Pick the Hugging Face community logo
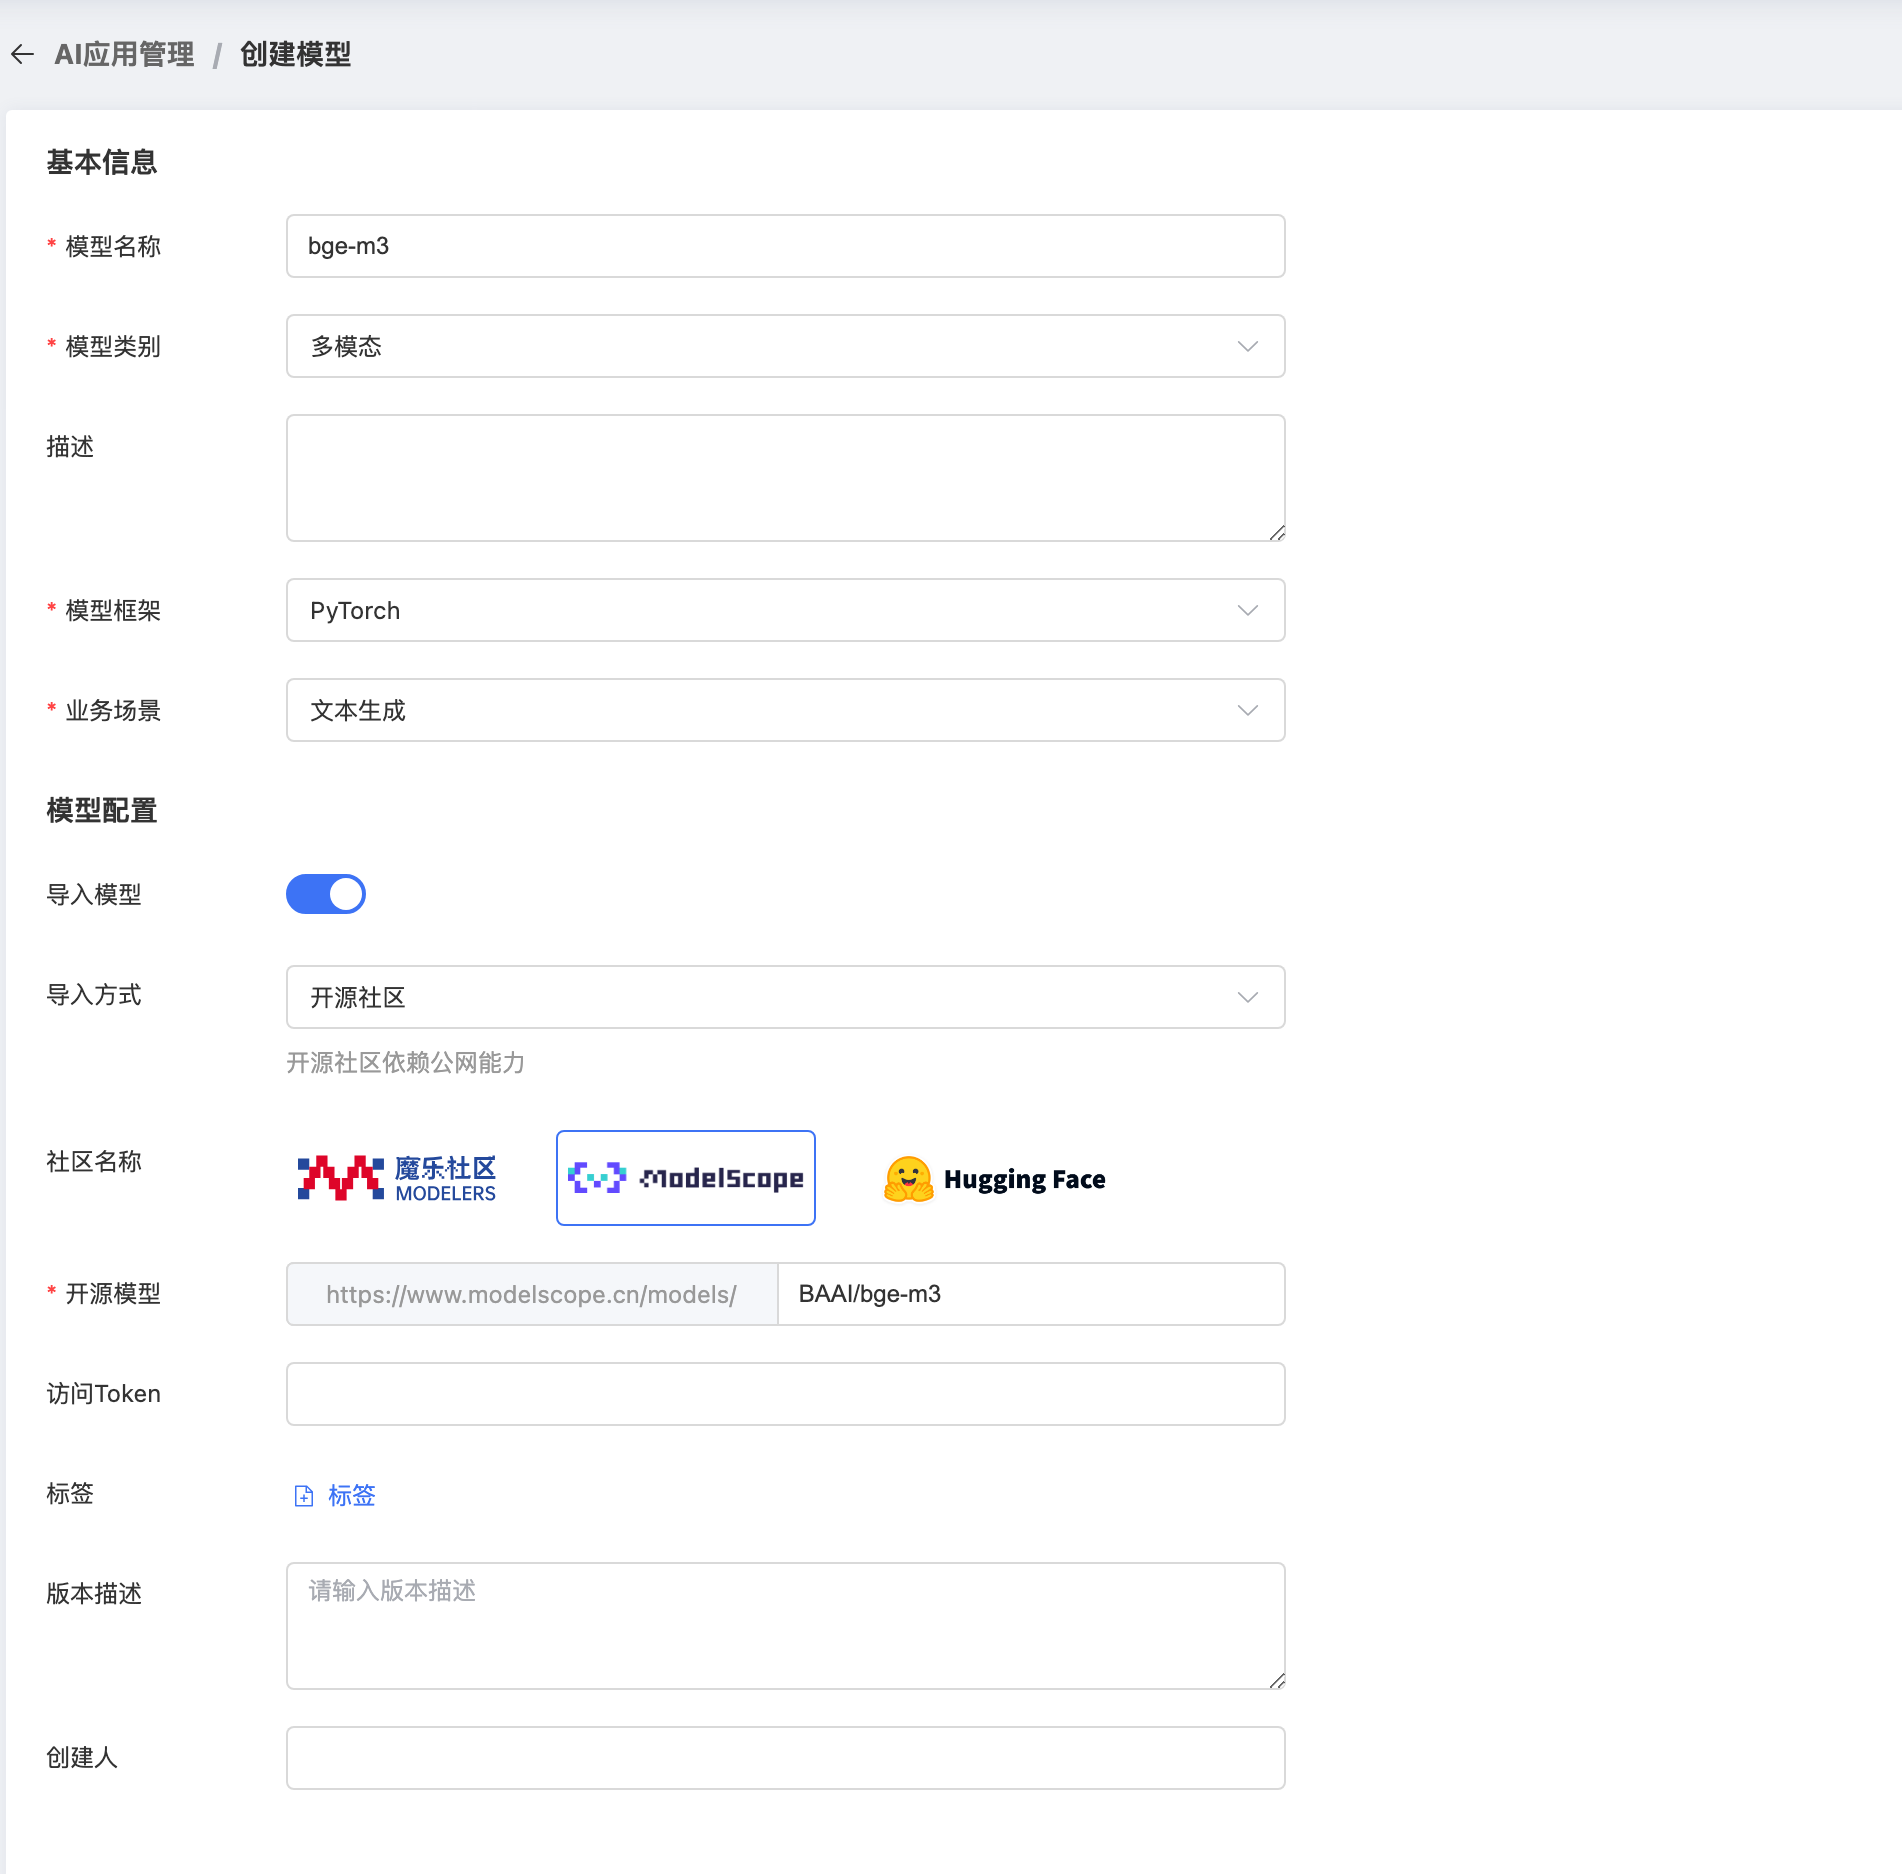Screen dimensions: 1902x1874 (994, 1179)
